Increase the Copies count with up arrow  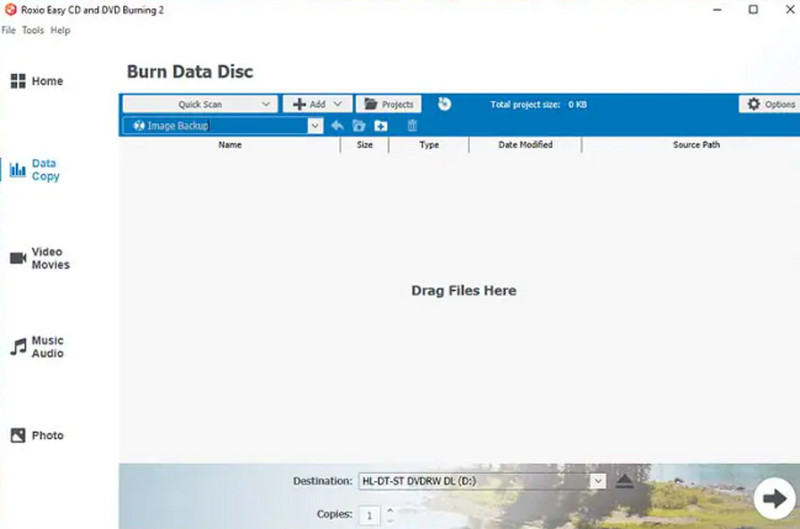coord(389,510)
